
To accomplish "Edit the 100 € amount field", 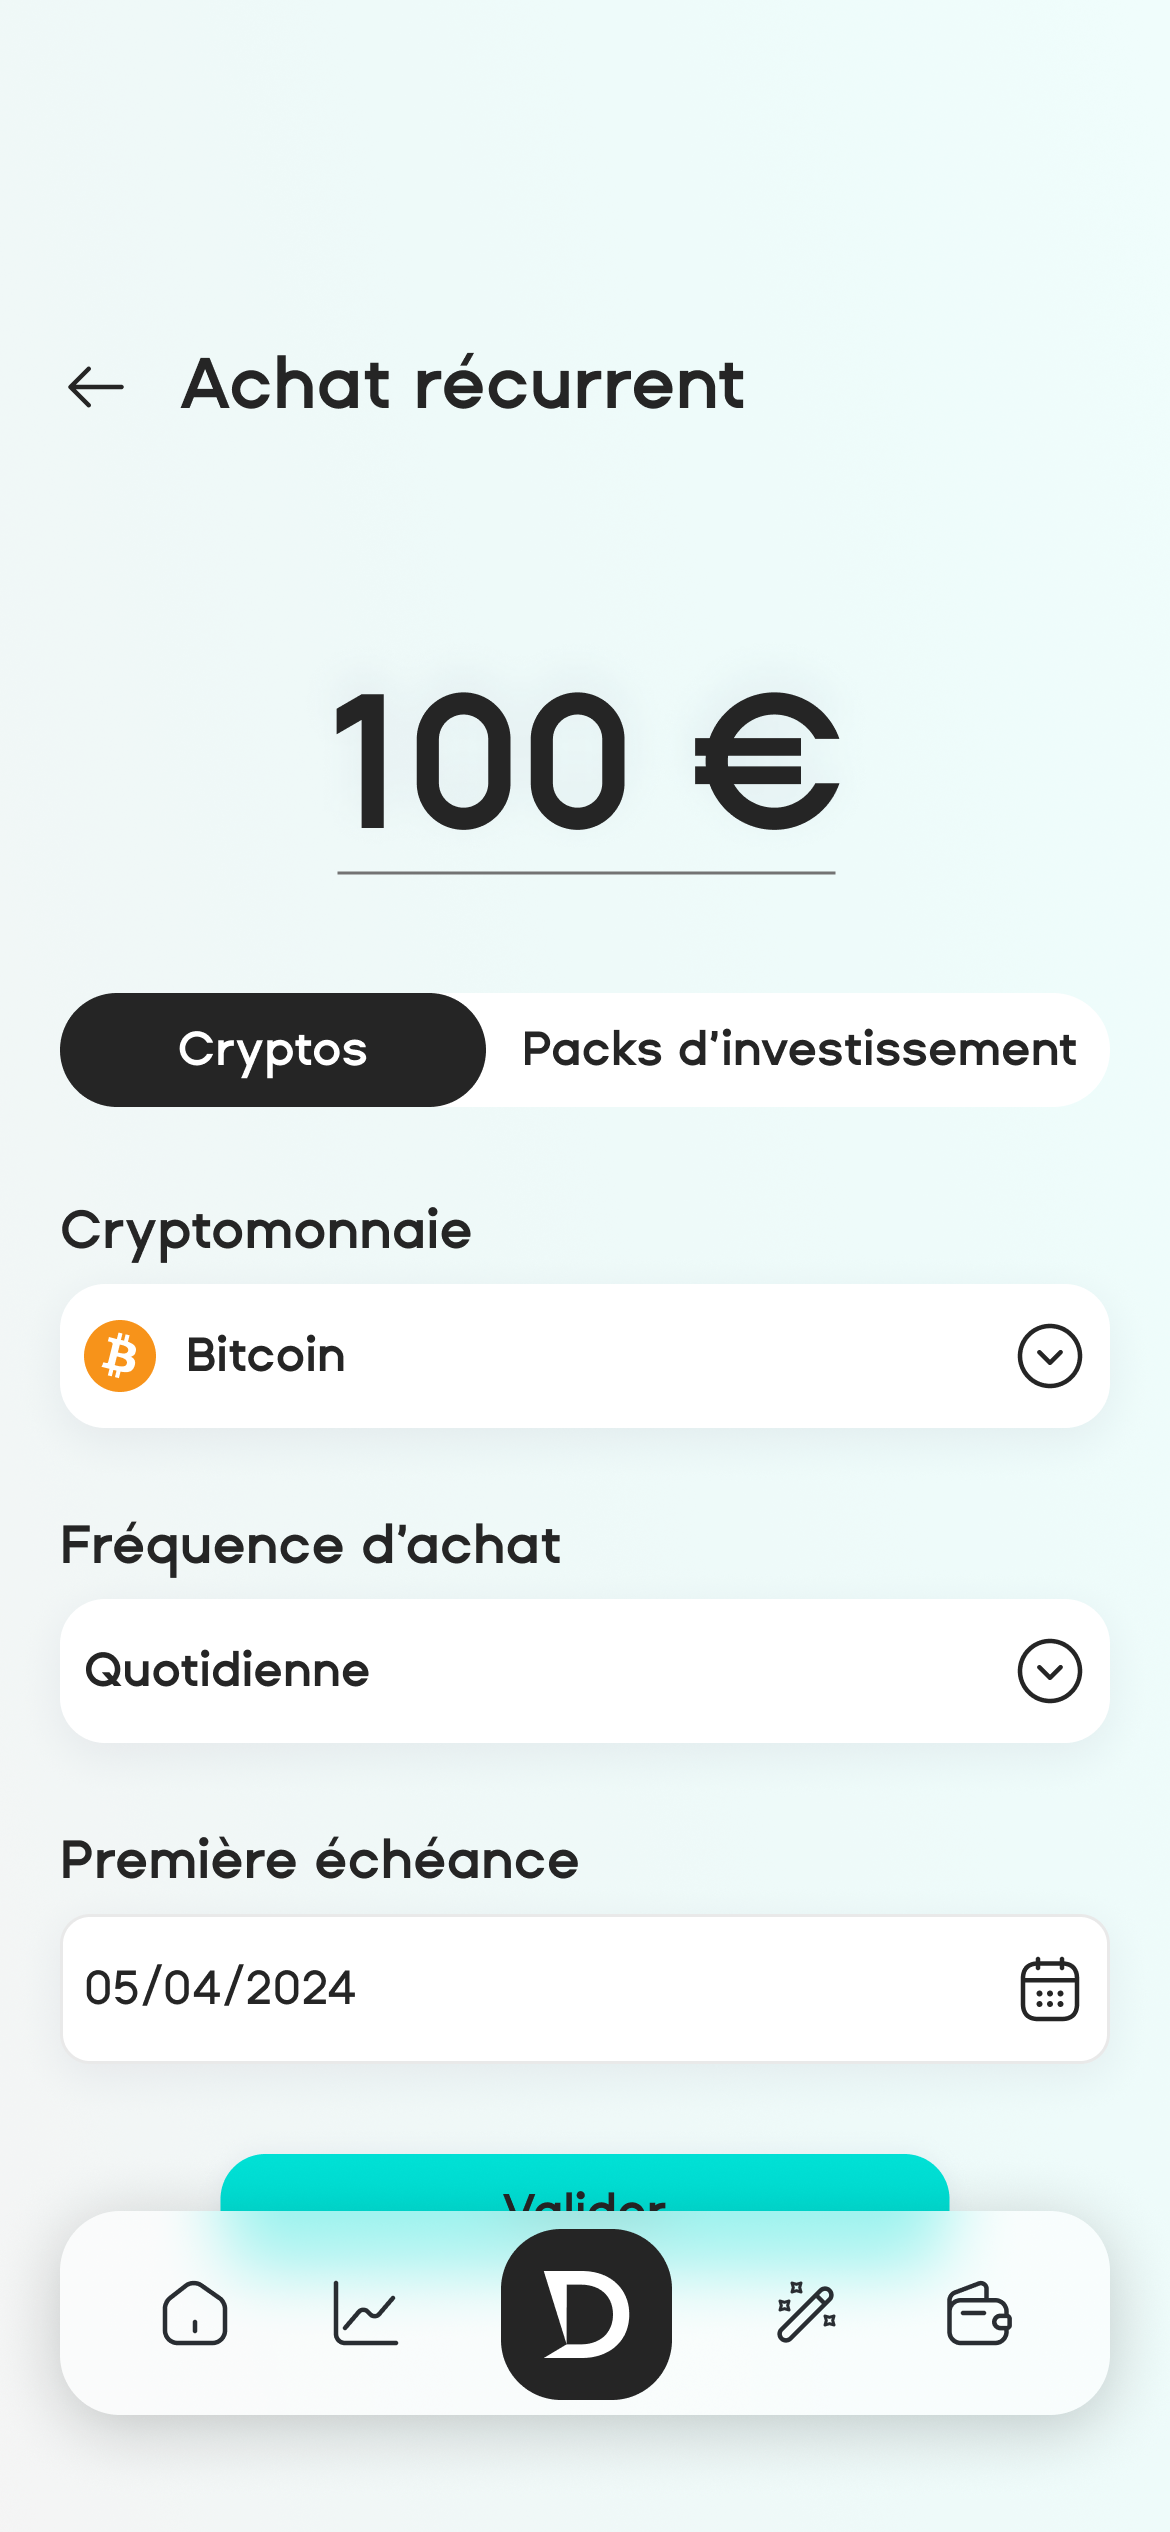I will [x=586, y=762].
